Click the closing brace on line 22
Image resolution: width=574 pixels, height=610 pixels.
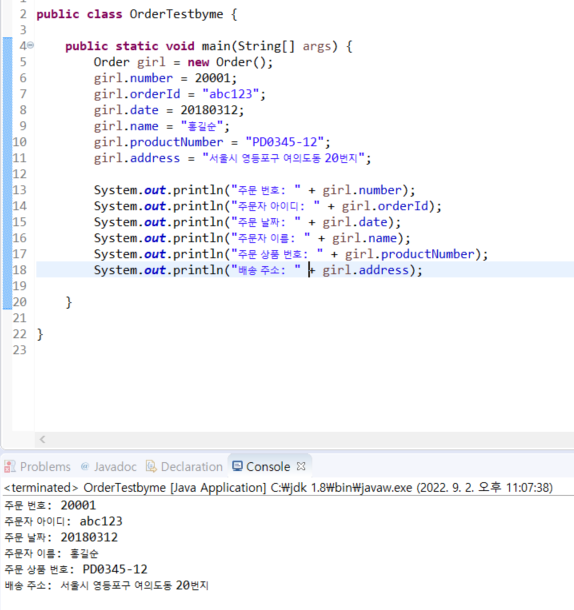click(40, 334)
